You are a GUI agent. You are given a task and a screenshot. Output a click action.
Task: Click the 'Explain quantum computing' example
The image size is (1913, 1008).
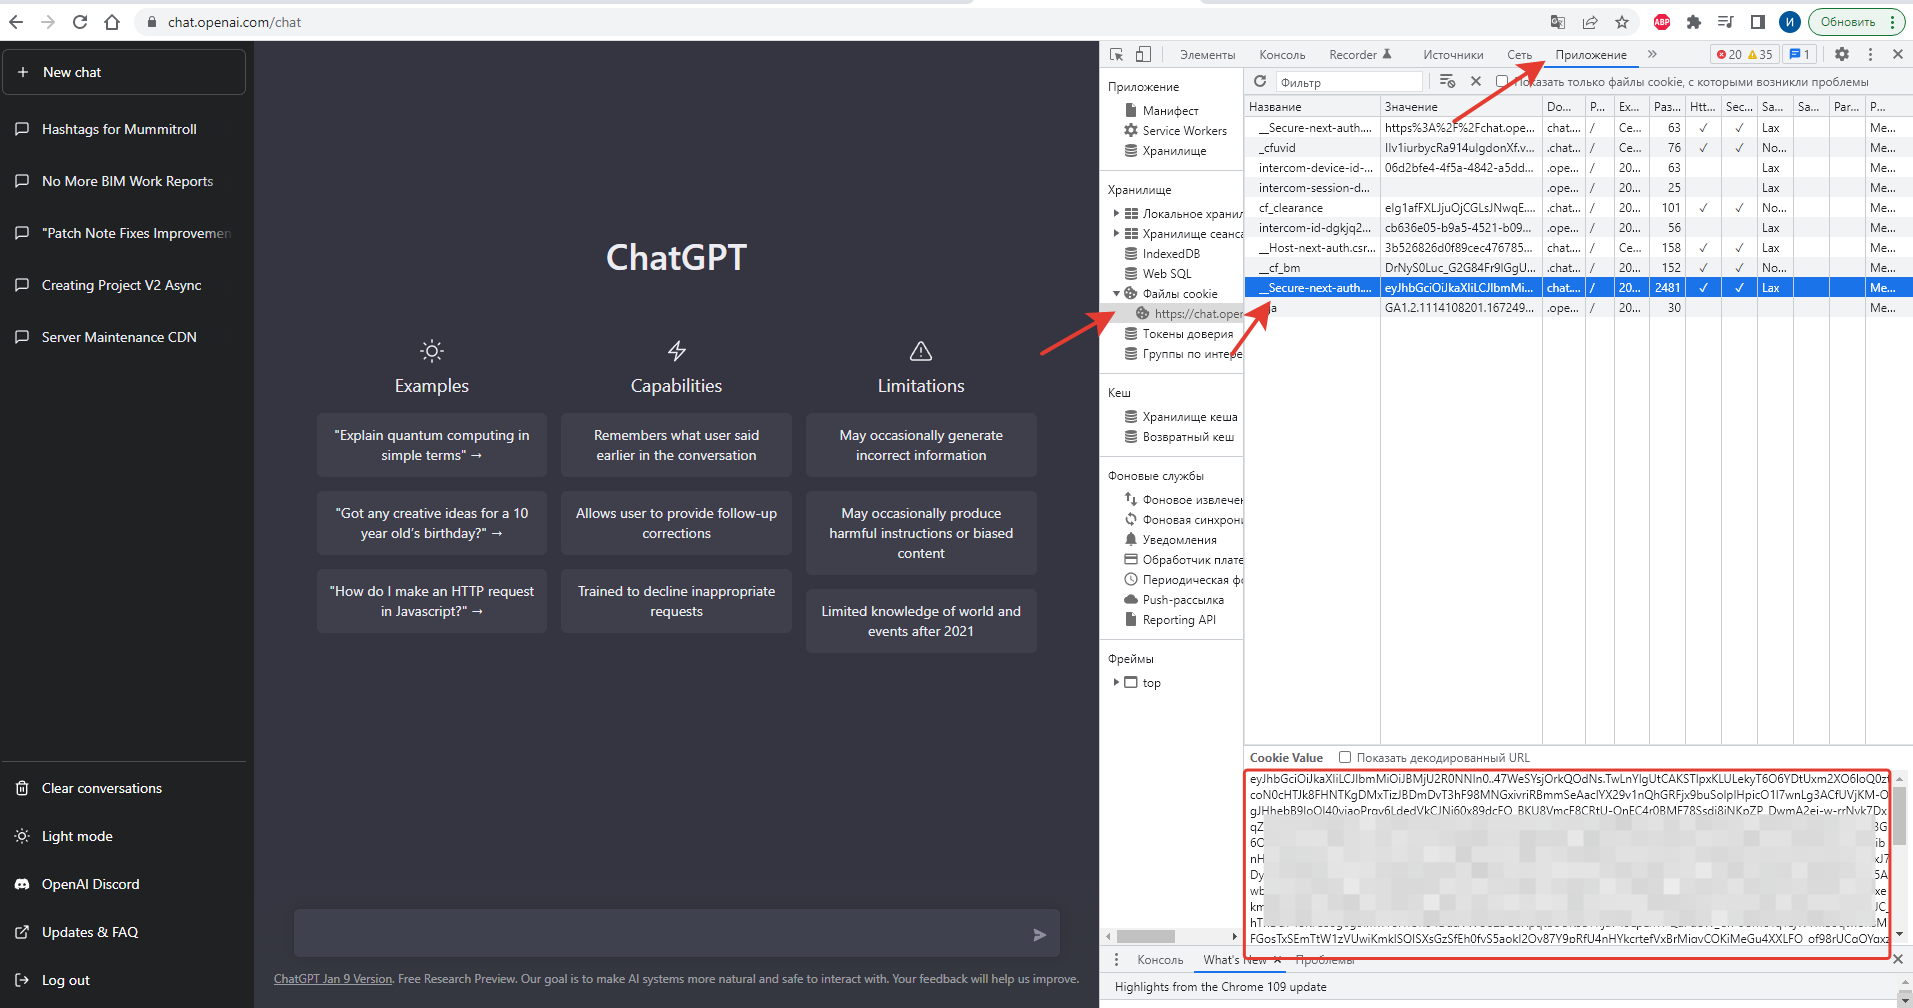point(432,445)
